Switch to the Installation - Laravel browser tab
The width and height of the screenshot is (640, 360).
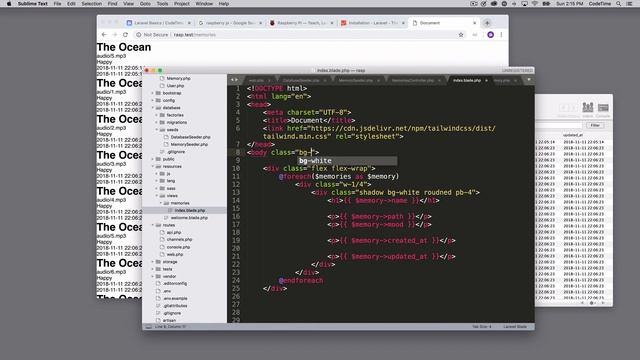tap(373, 23)
